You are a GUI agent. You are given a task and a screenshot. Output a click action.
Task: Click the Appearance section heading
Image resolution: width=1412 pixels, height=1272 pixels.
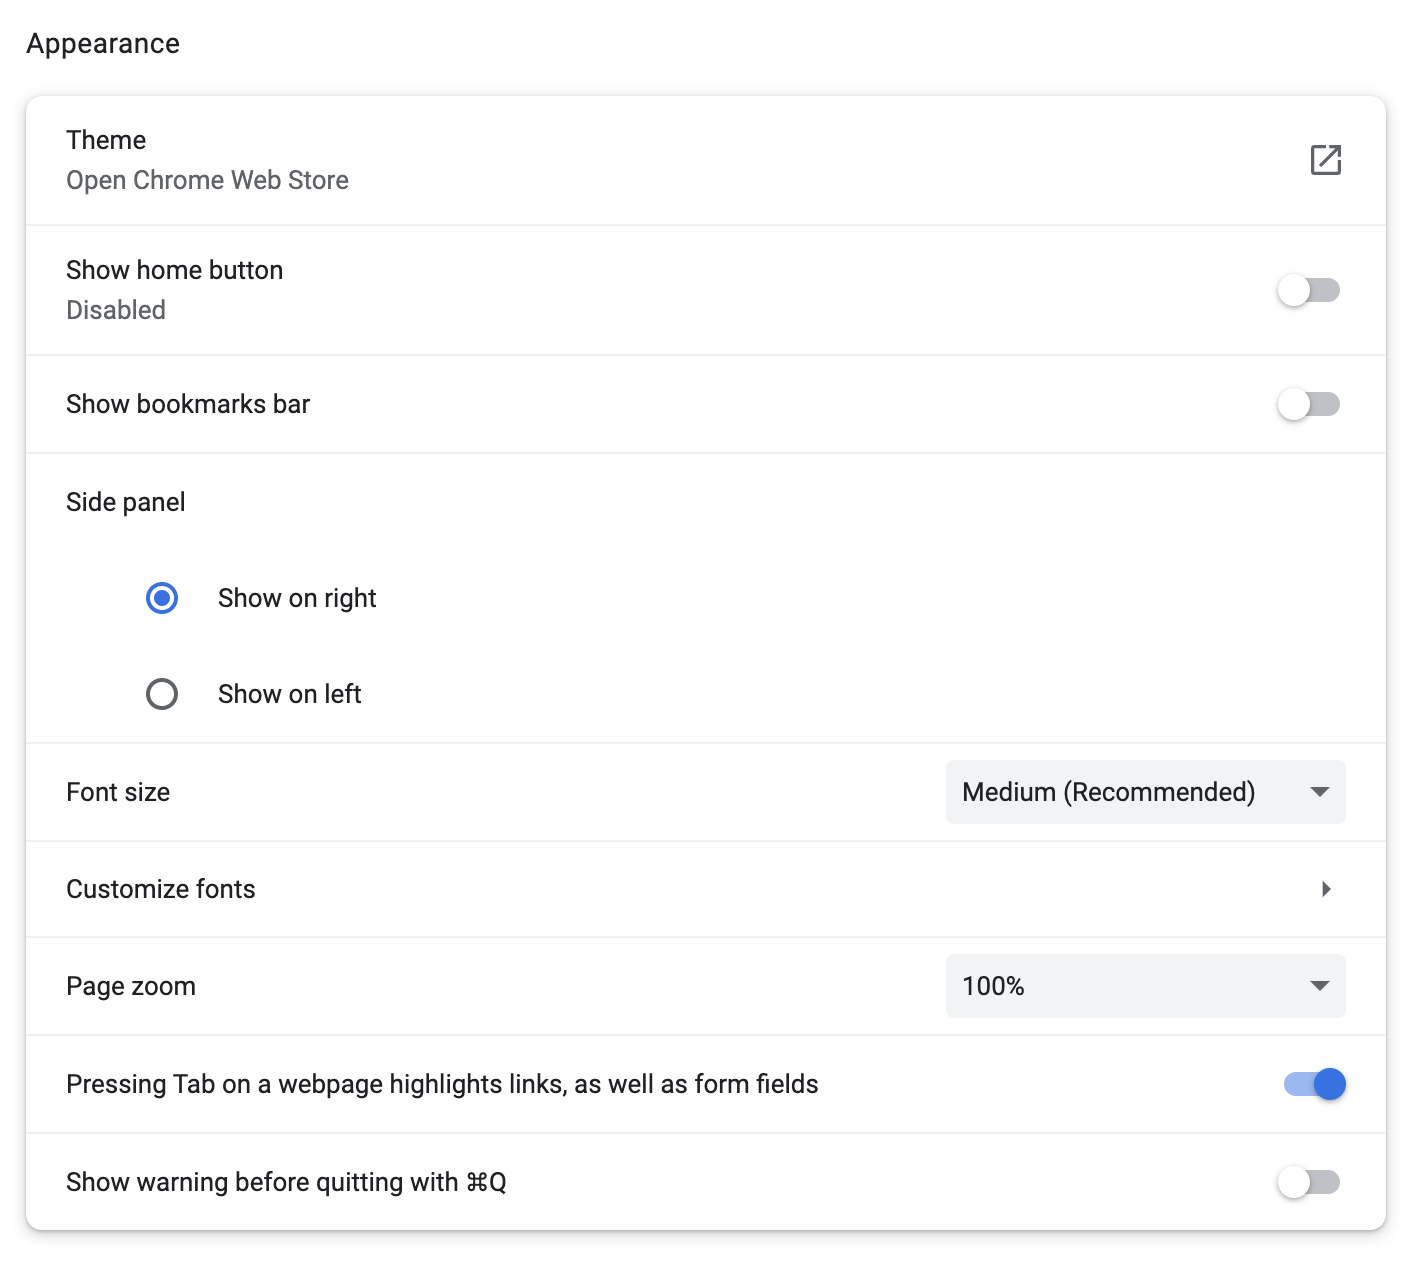(x=103, y=43)
